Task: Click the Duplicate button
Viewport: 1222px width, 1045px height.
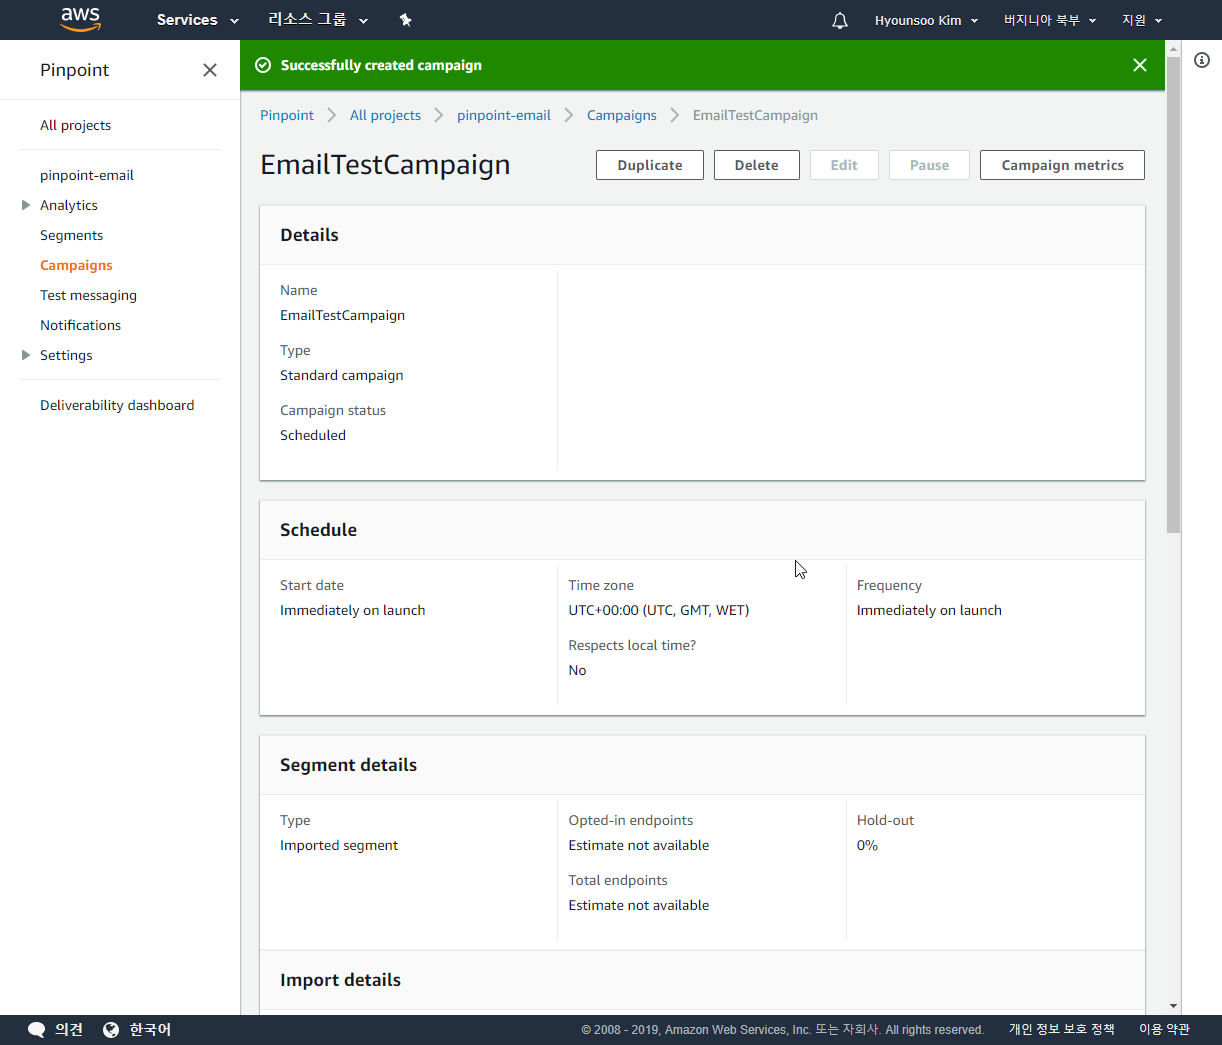Action: pyautogui.click(x=650, y=165)
